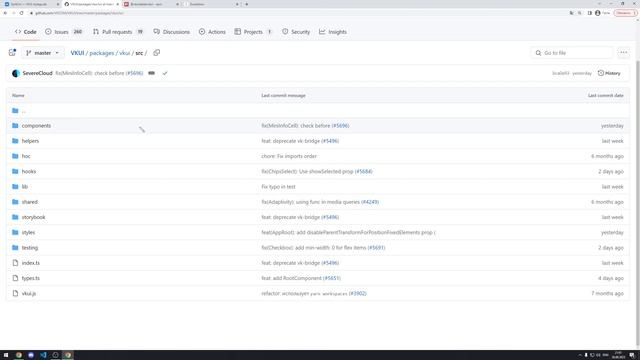
Task: Open the notification center in tray
Action: click(x=632, y=355)
